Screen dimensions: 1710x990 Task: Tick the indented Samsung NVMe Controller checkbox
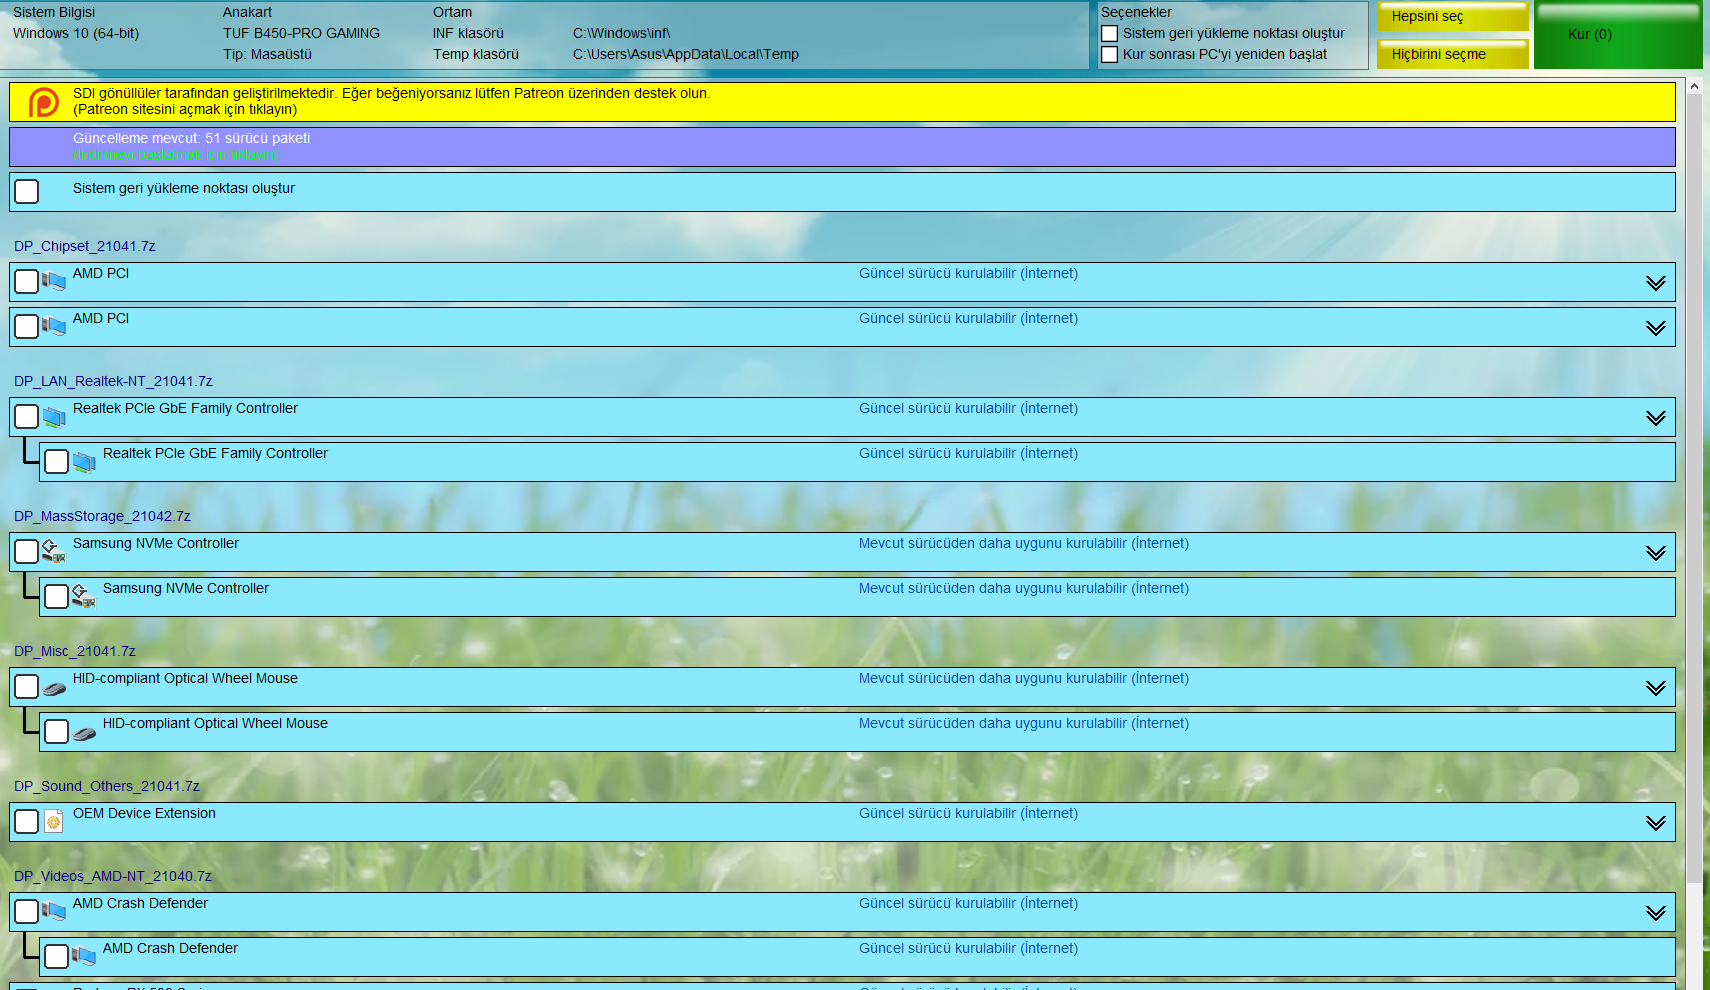[57, 597]
